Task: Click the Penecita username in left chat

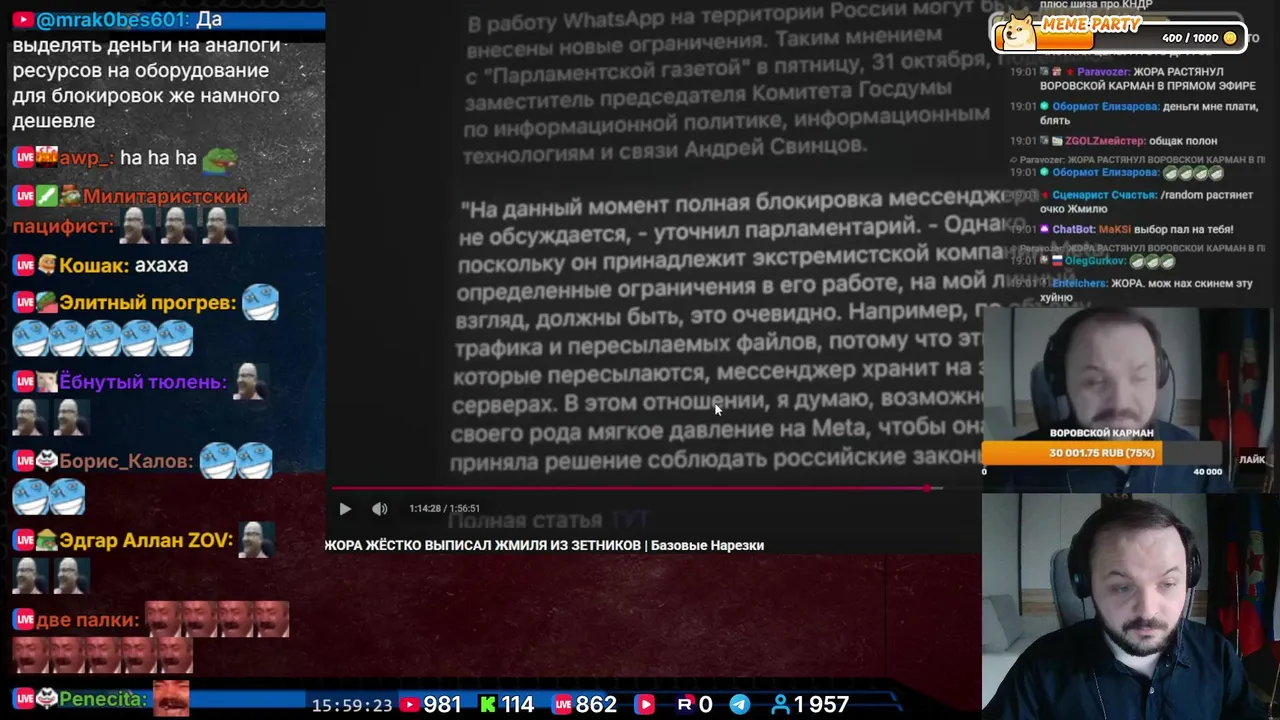Action: click(x=101, y=699)
